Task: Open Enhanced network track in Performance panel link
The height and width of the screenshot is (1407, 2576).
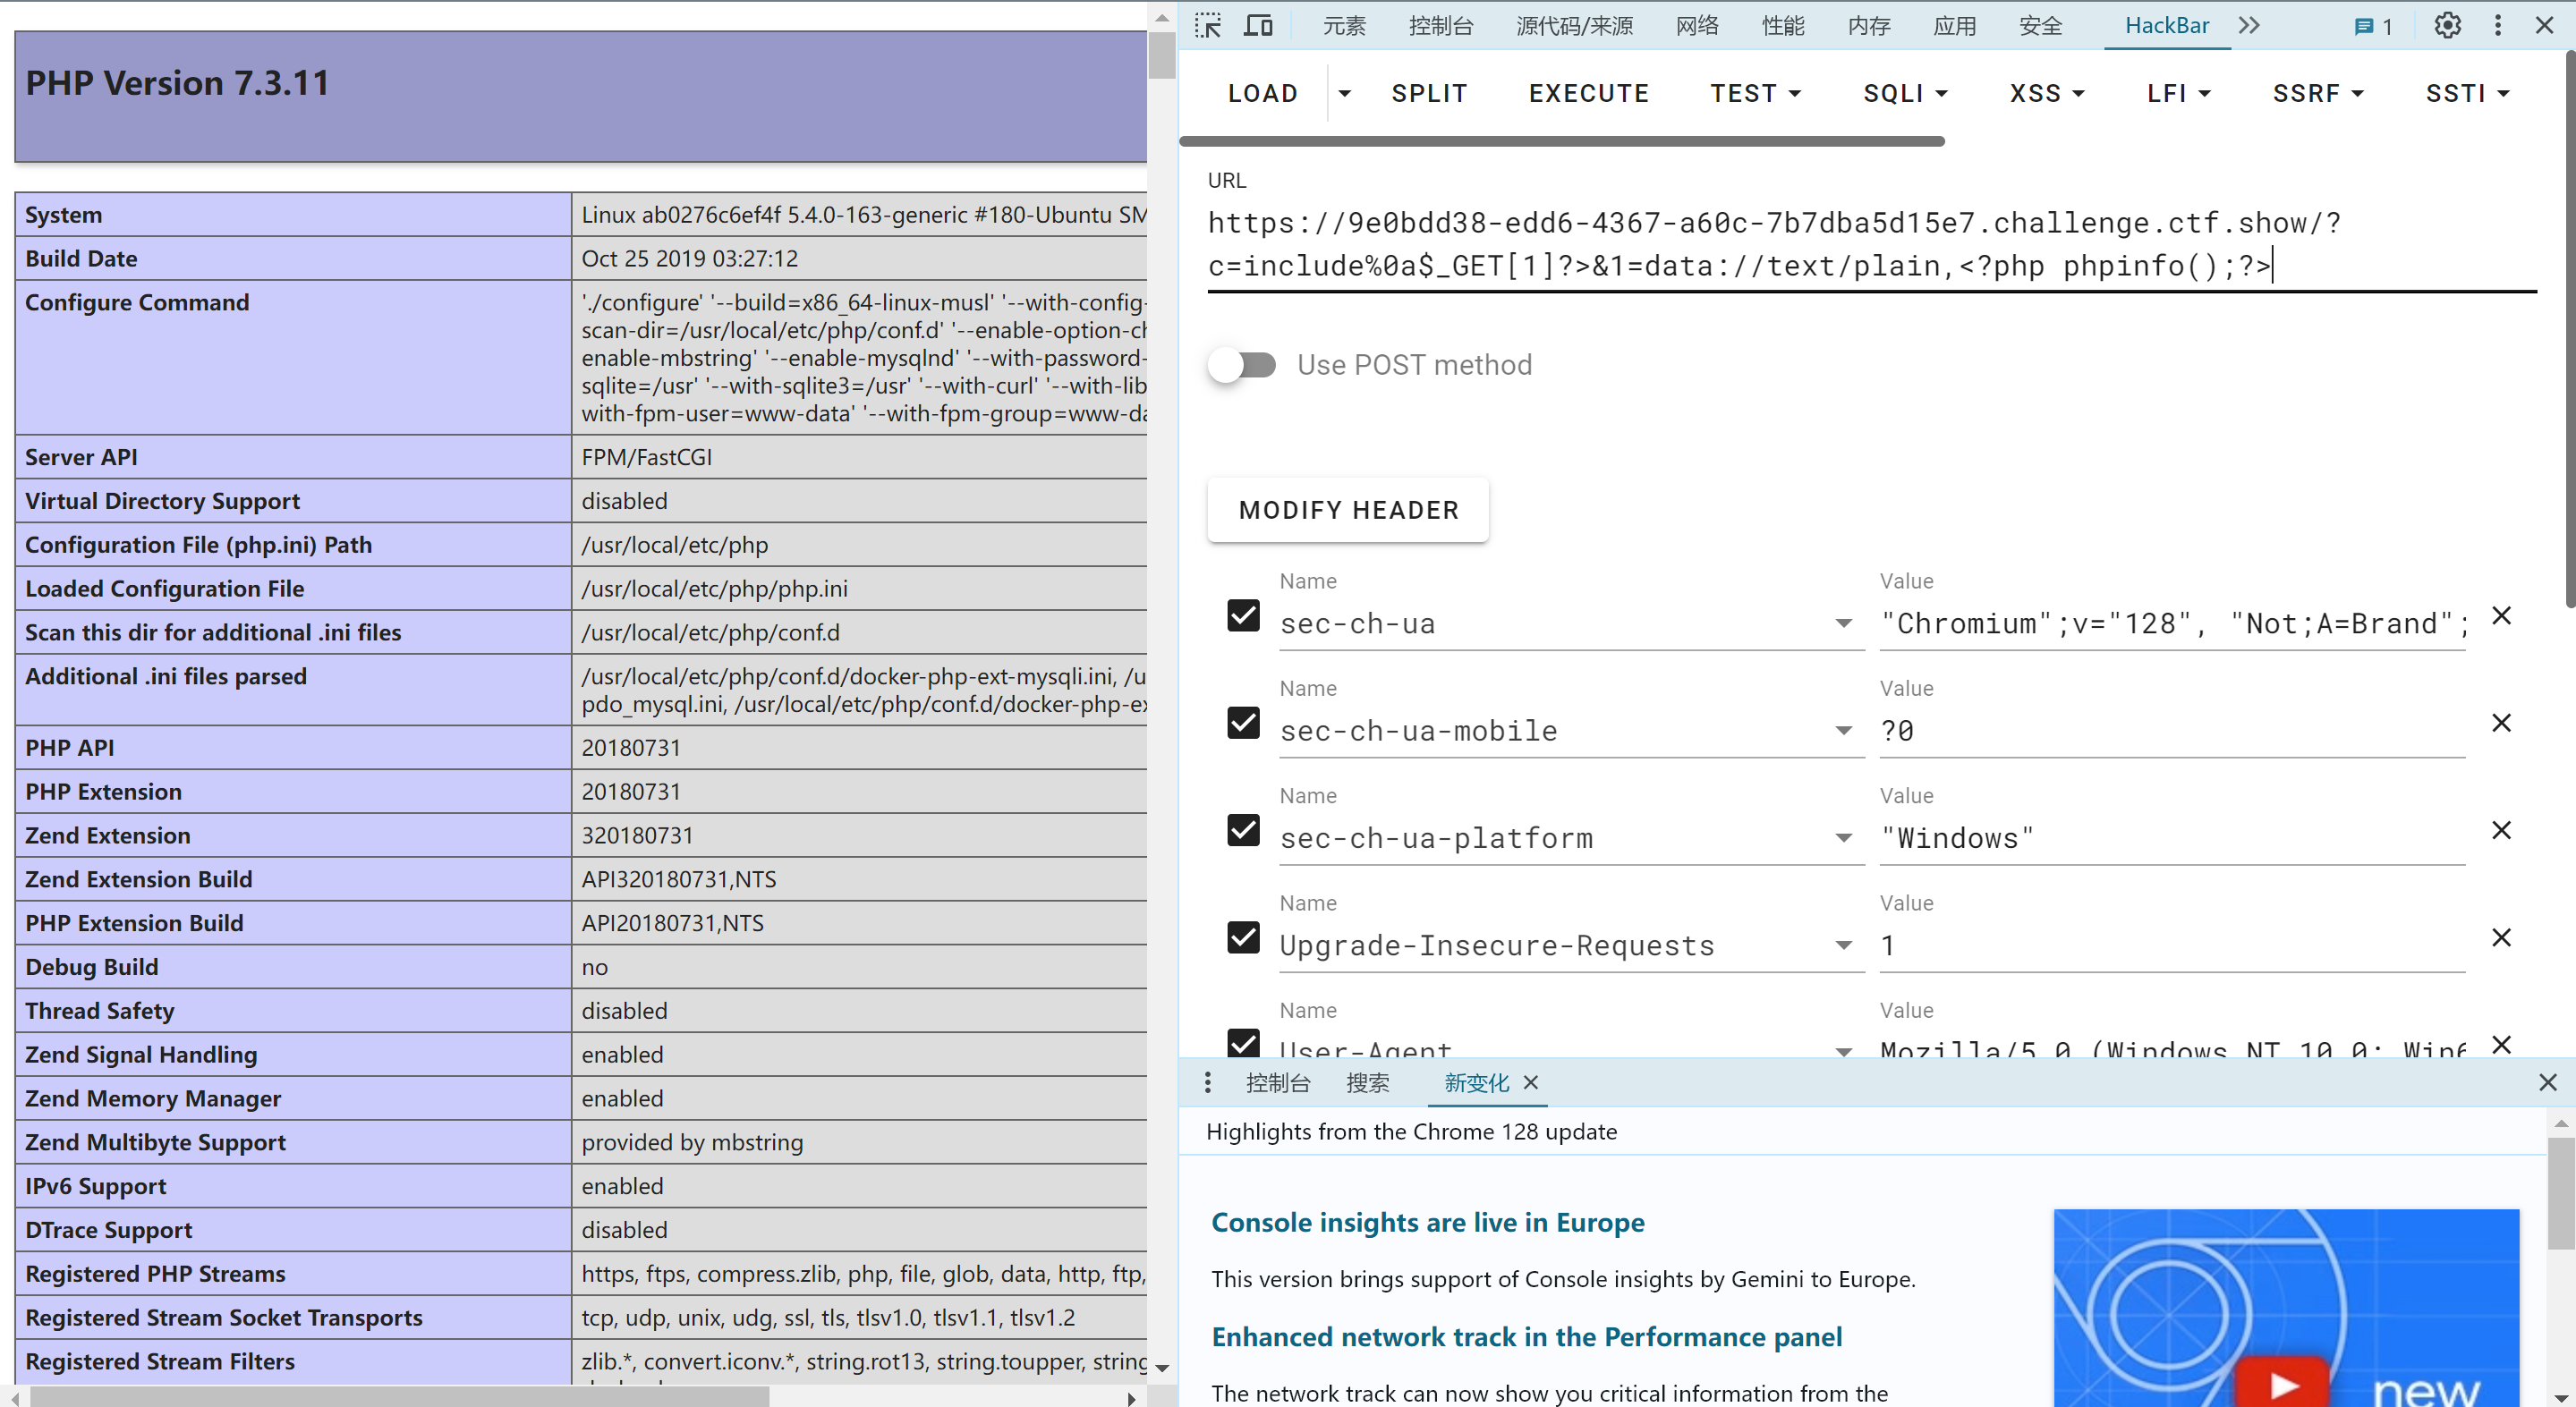Action: tap(1526, 1337)
